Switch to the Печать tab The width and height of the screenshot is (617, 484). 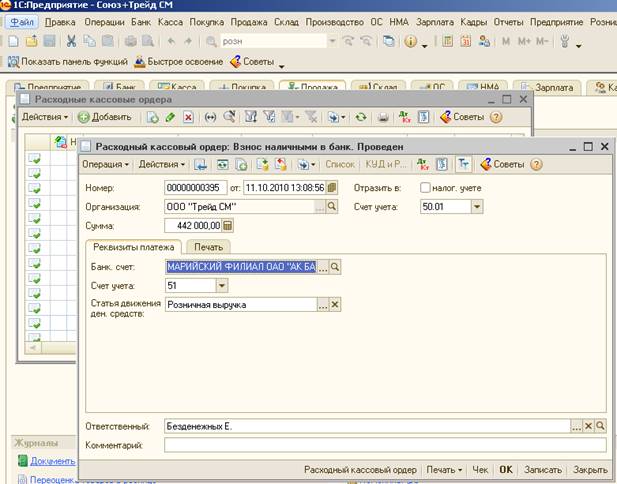pos(209,246)
